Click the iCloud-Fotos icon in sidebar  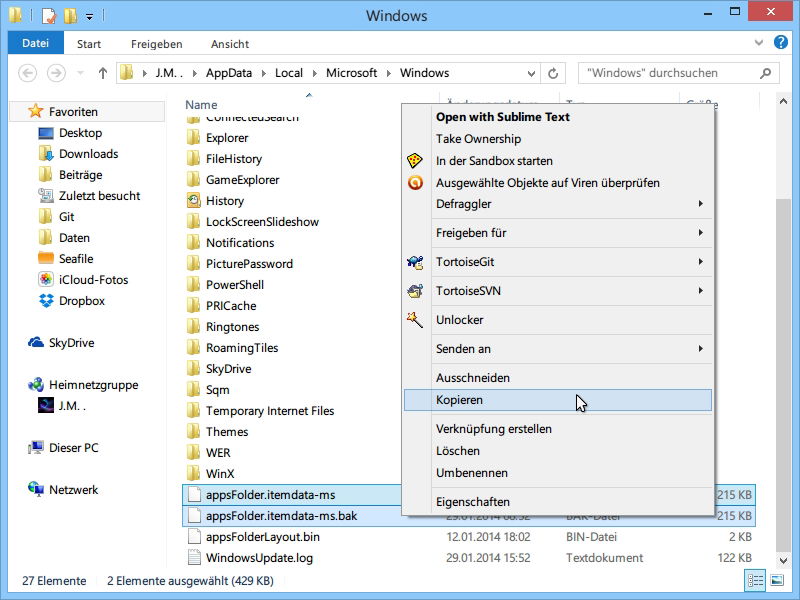click(x=46, y=280)
